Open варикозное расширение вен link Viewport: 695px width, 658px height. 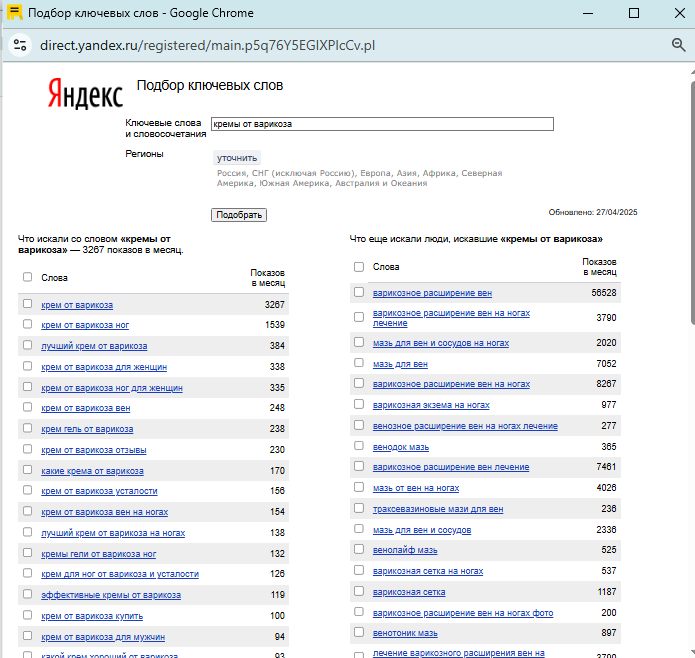(433, 293)
